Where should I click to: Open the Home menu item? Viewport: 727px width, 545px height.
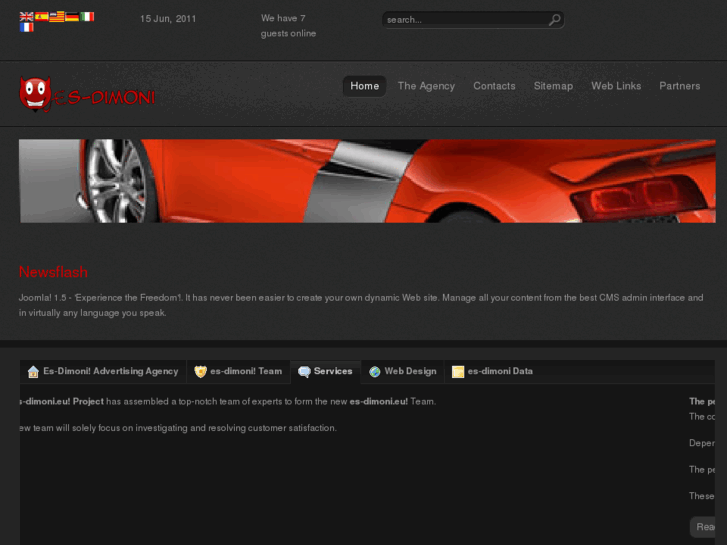pyautogui.click(x=364, y=86)
